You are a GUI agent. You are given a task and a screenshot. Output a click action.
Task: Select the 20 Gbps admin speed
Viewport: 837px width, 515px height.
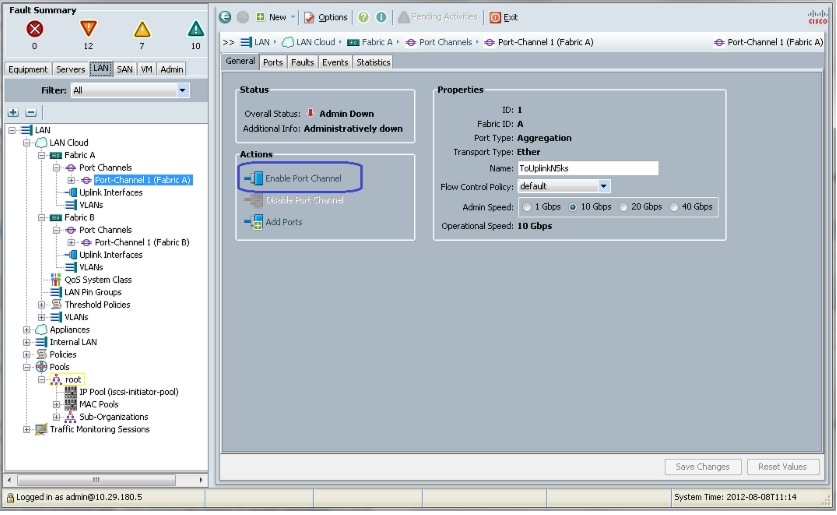click(624, 207)
